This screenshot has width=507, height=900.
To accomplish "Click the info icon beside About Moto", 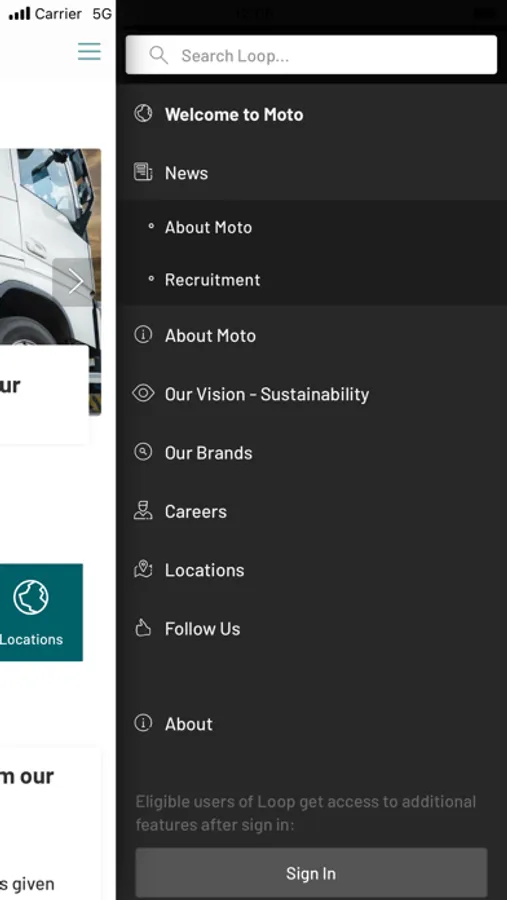I will click(143, 335).
